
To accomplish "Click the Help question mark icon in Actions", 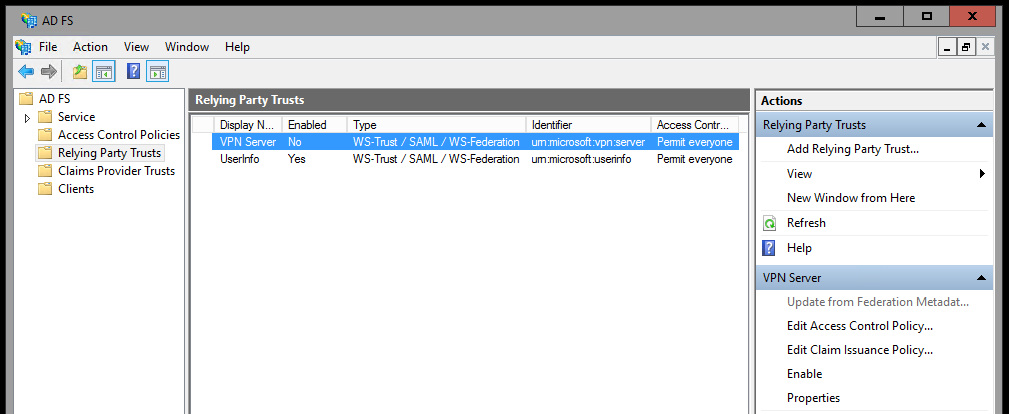I will pyautogui.click(x=769, y=248).
